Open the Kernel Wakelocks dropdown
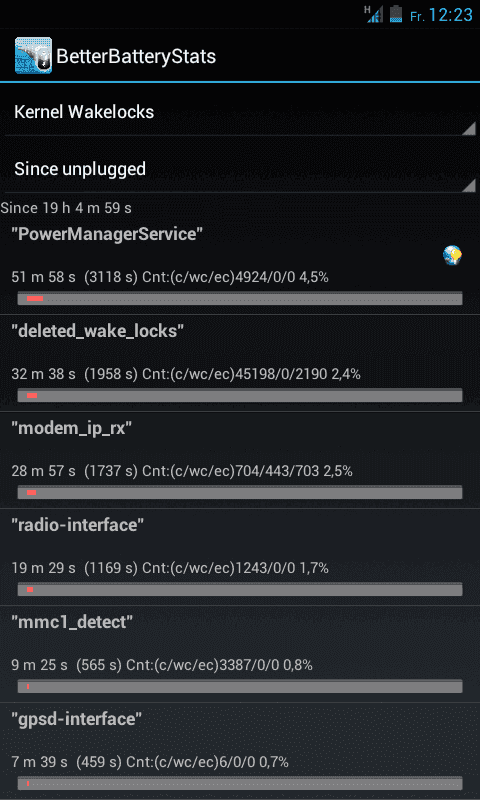 point(240,112)
